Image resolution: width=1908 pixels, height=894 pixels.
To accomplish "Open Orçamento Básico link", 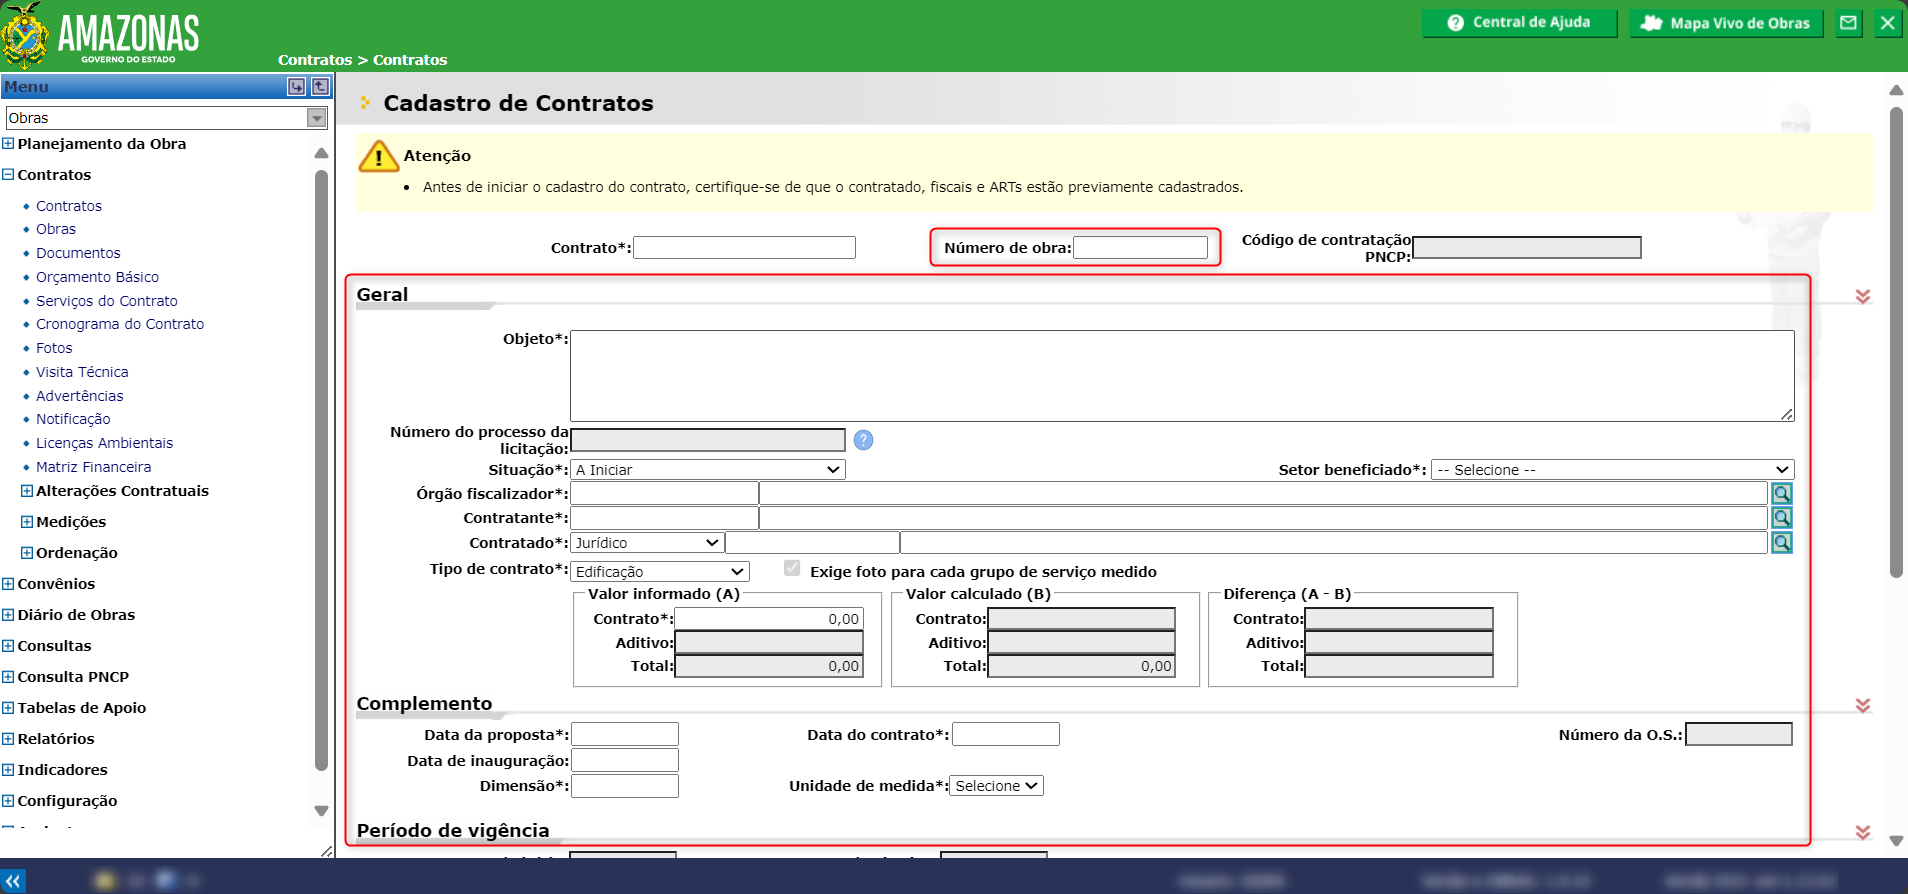I will point(97,277).
